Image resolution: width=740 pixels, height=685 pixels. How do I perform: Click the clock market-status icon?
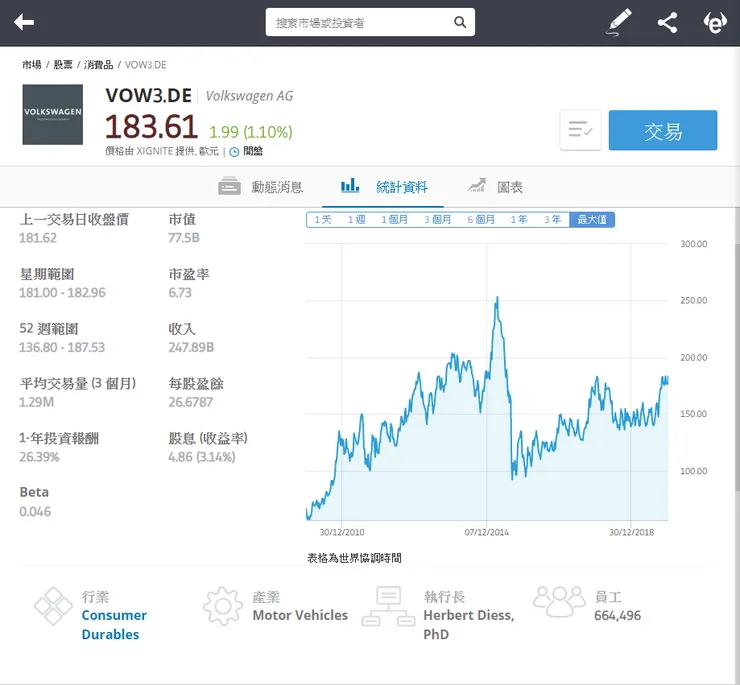234,152
